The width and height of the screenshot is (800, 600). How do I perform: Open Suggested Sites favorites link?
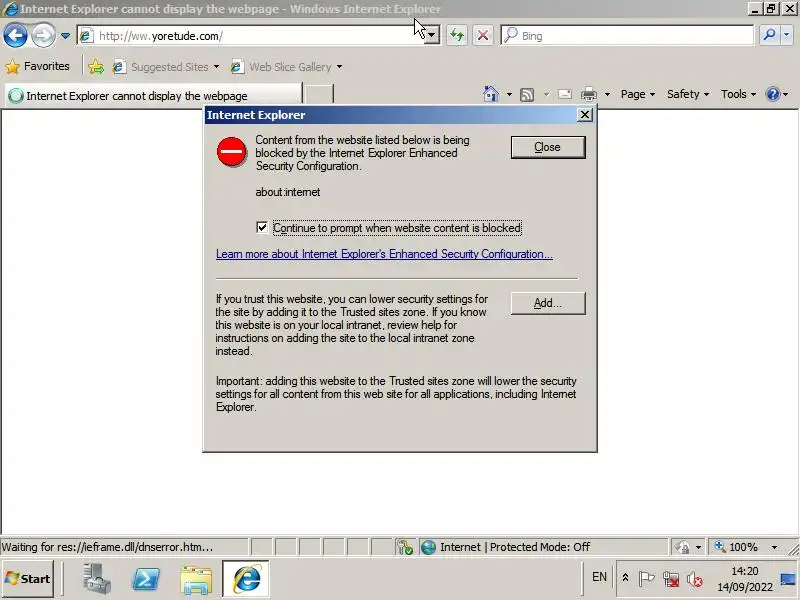pyautogui.click(x=166, y=67)
